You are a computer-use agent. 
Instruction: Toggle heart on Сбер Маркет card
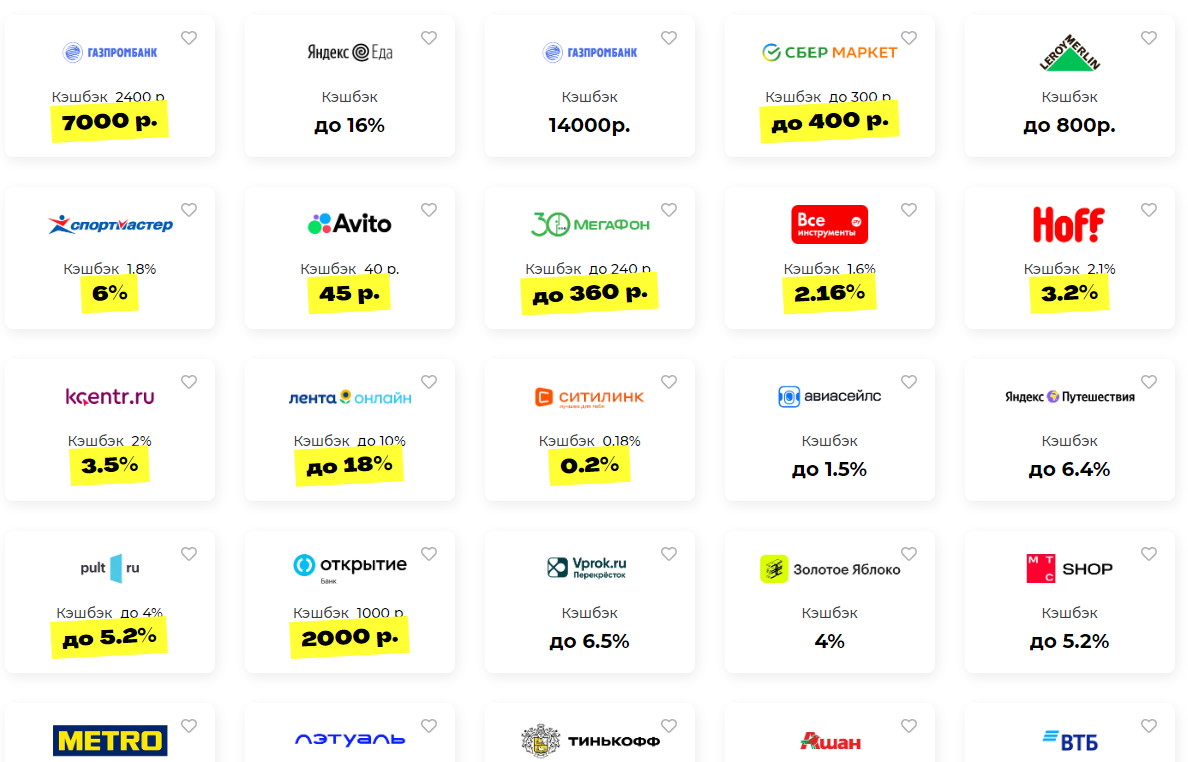click(x=909, y=38)
